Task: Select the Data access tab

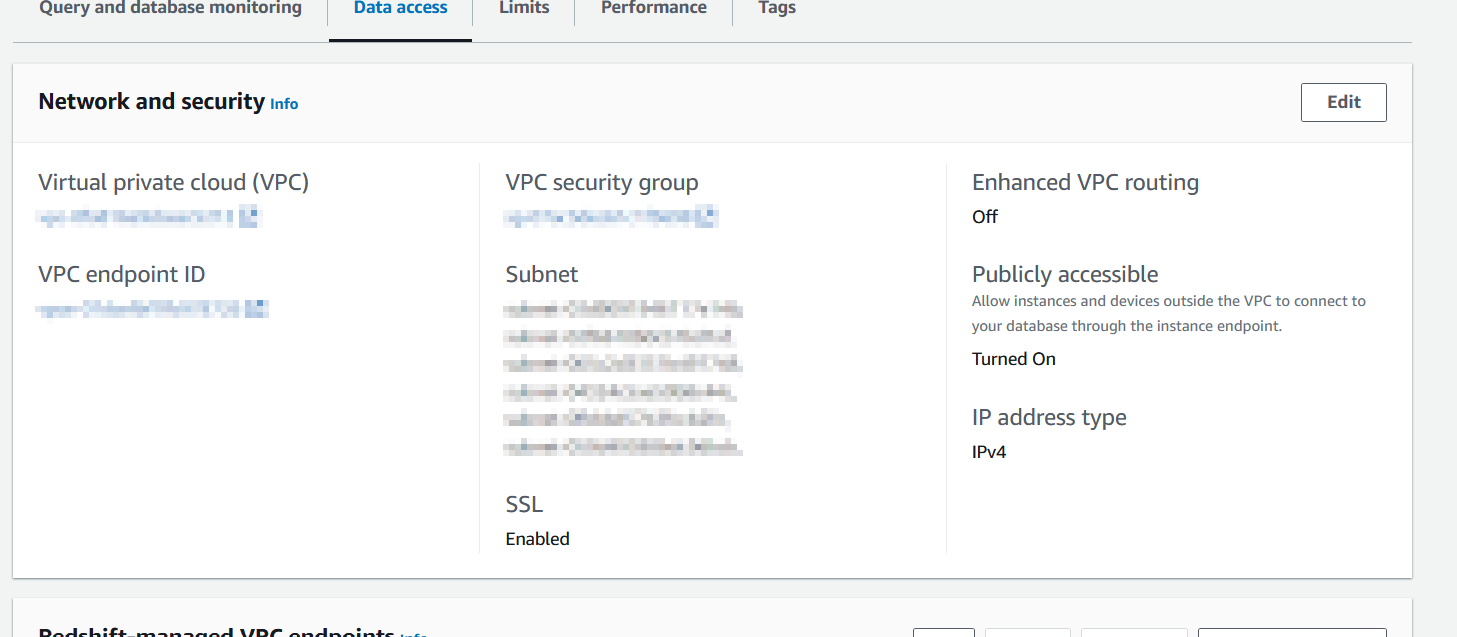Action: 400,9
